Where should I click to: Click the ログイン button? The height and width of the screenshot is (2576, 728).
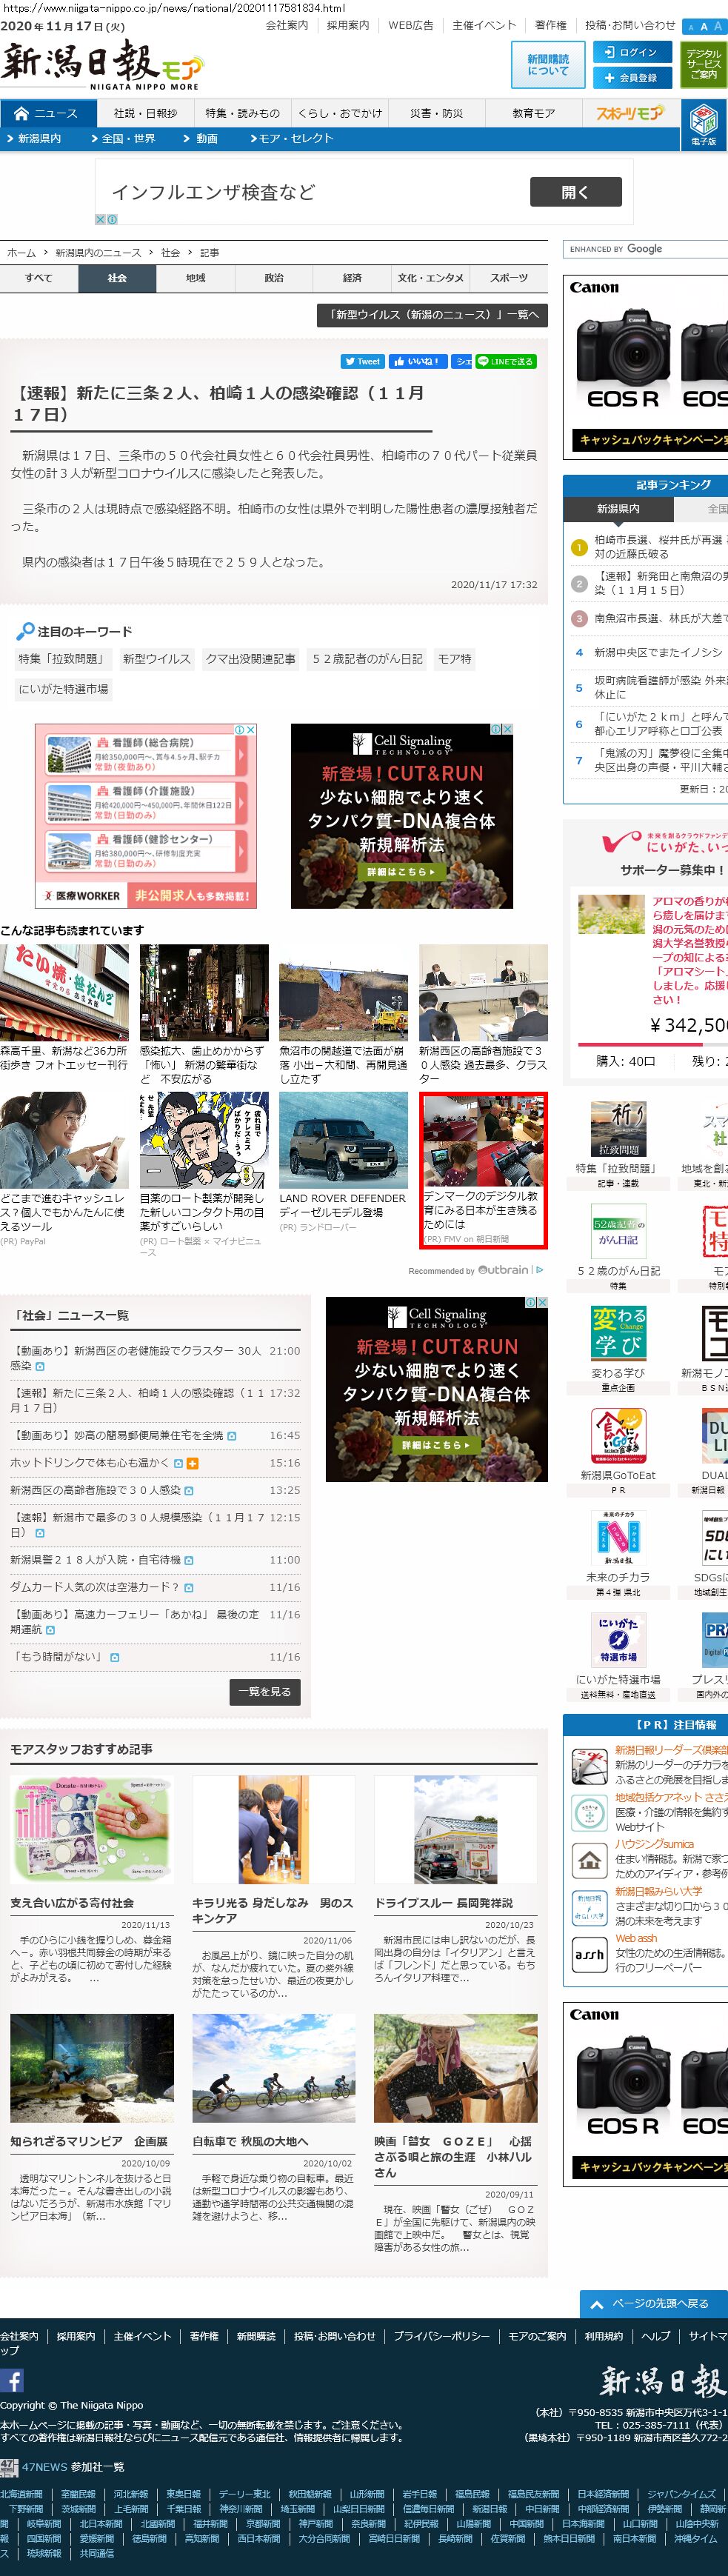pyautogui.click(x=631, y=52)
